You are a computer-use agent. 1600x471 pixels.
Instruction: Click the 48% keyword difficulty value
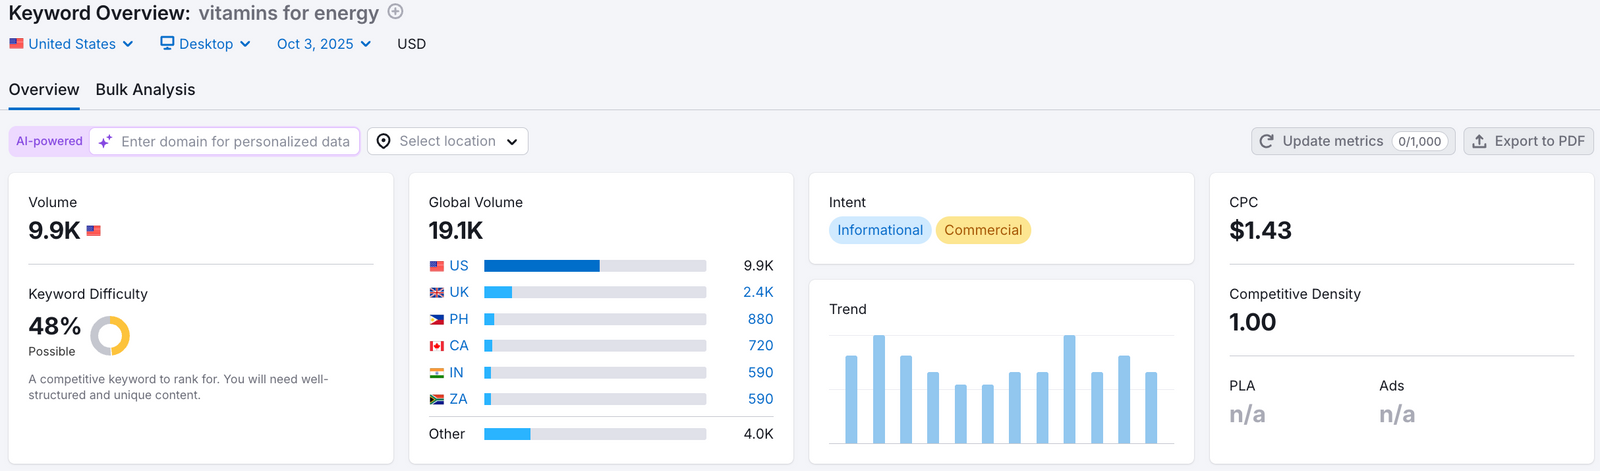click(55, 326)
